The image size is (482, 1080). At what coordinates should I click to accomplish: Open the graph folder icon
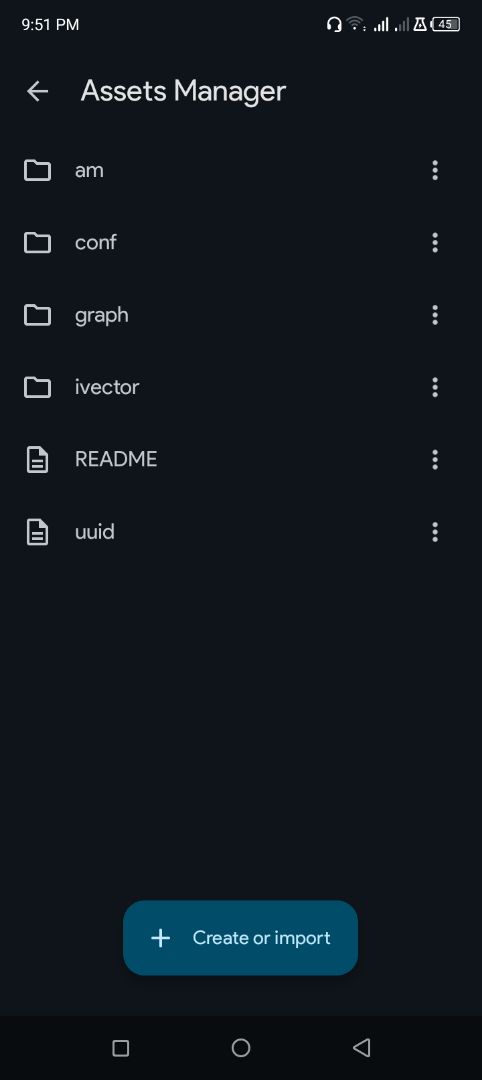tap(37, 315)
